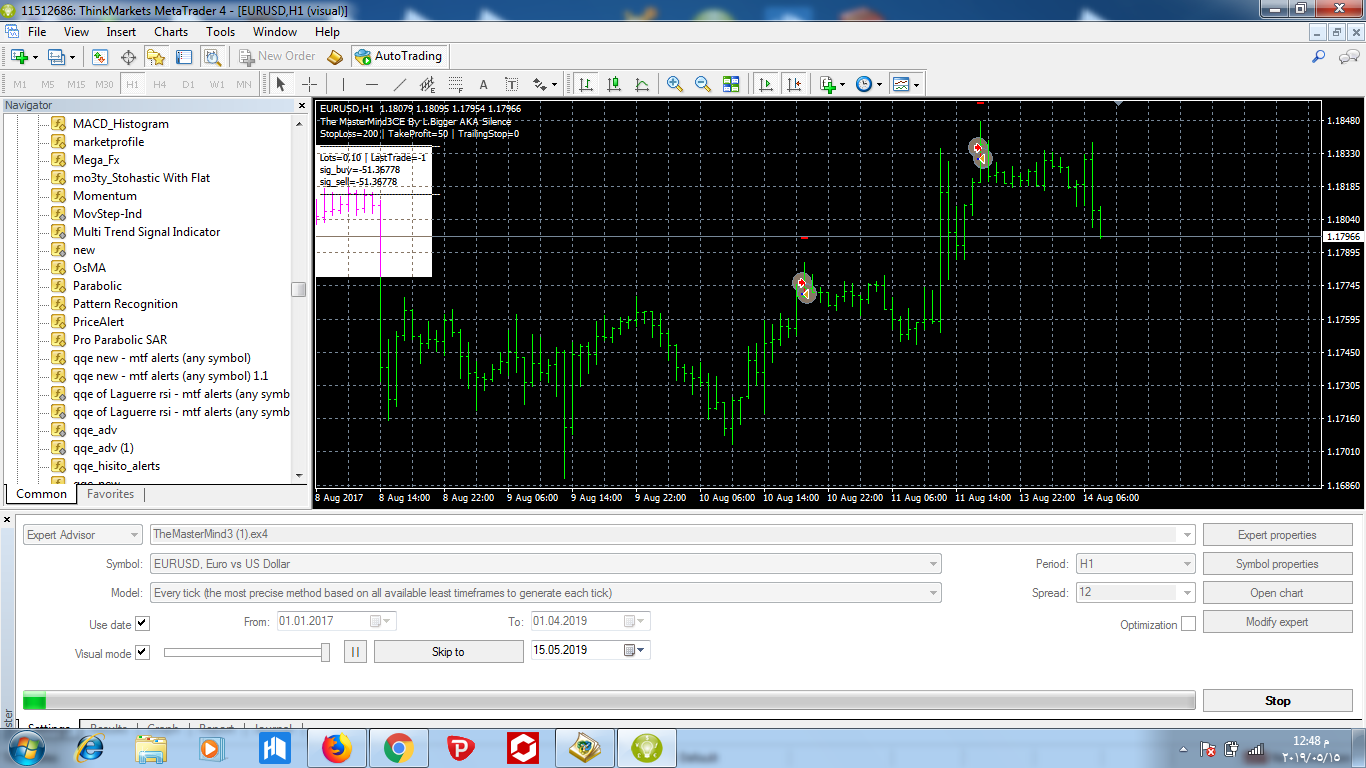Click the Skip to button
This screenshot has width=1366, height=768.
pos(448,652)
